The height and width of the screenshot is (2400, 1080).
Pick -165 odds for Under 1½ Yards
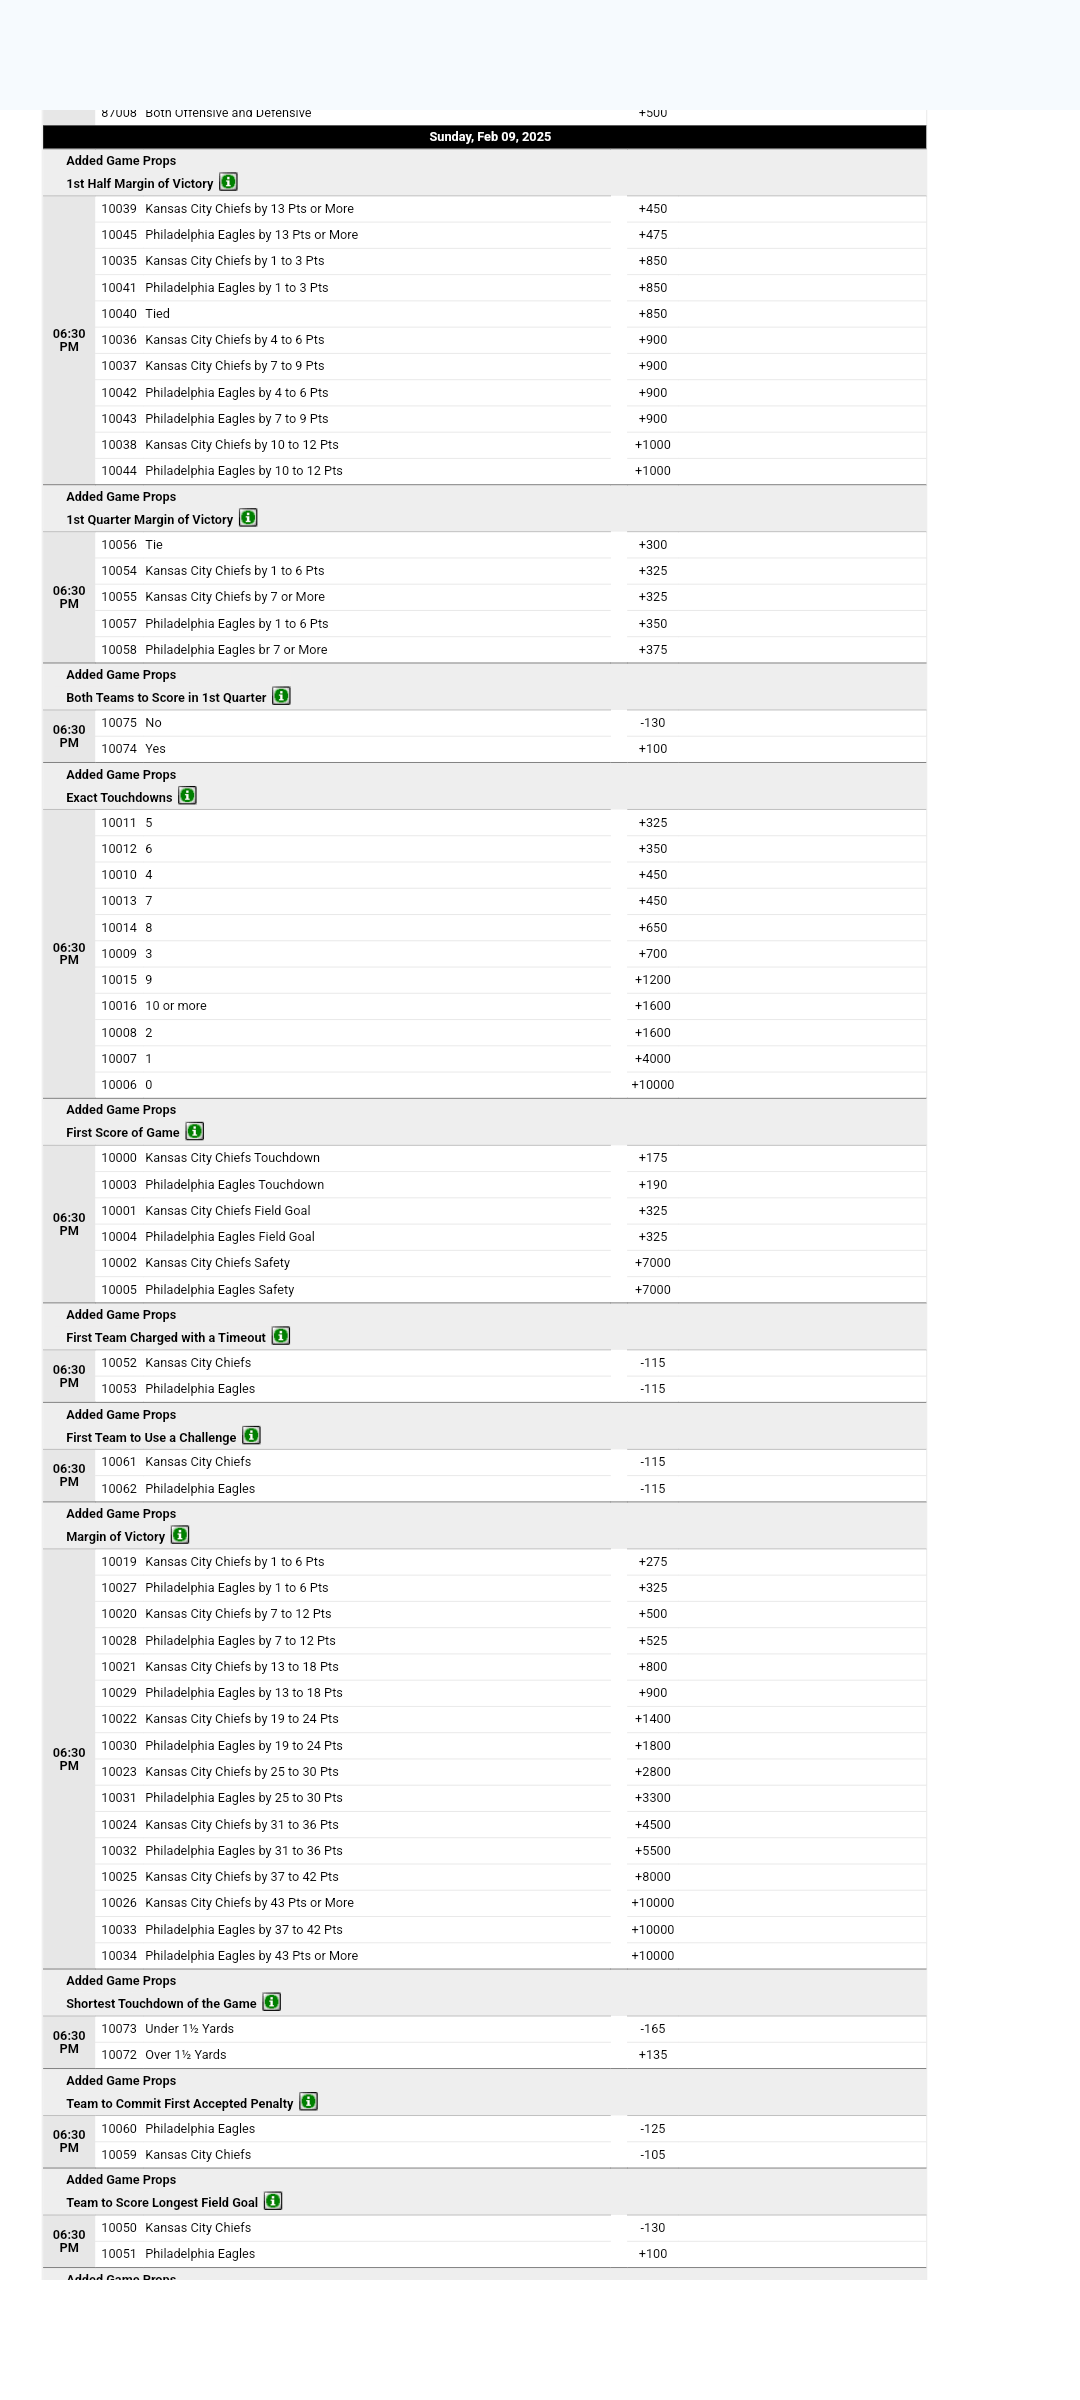[x=652, y=2029]
